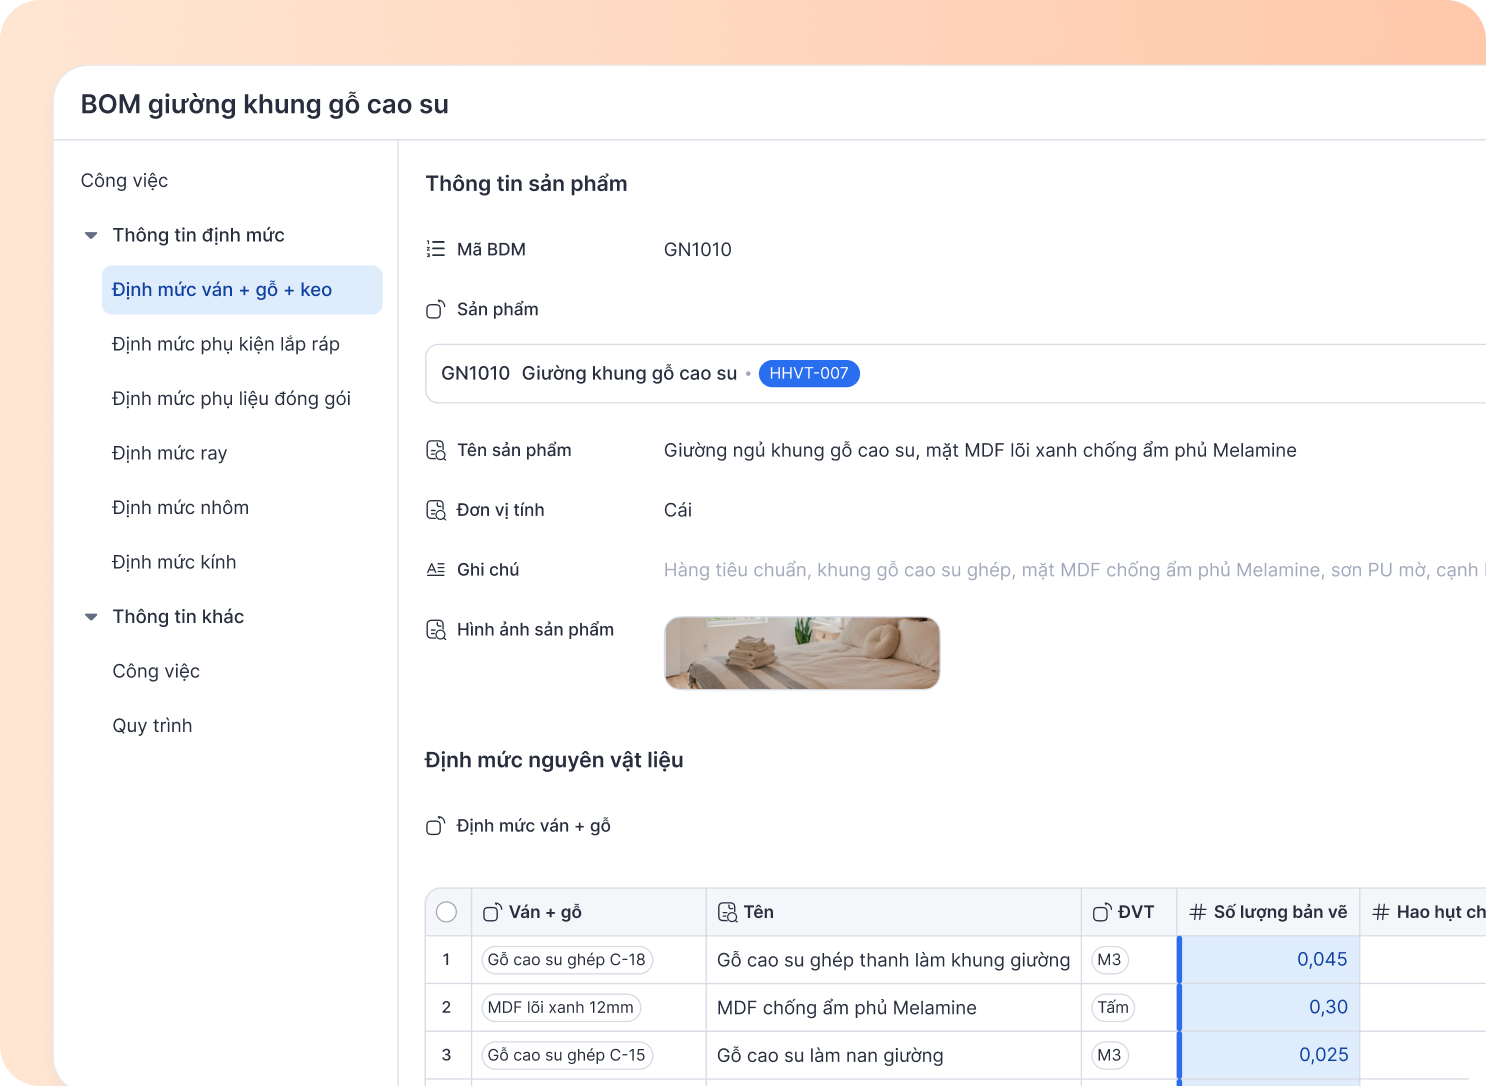
Task: Click the Tấm unit chip in row 2
Action: (x=1113, y=1008)
